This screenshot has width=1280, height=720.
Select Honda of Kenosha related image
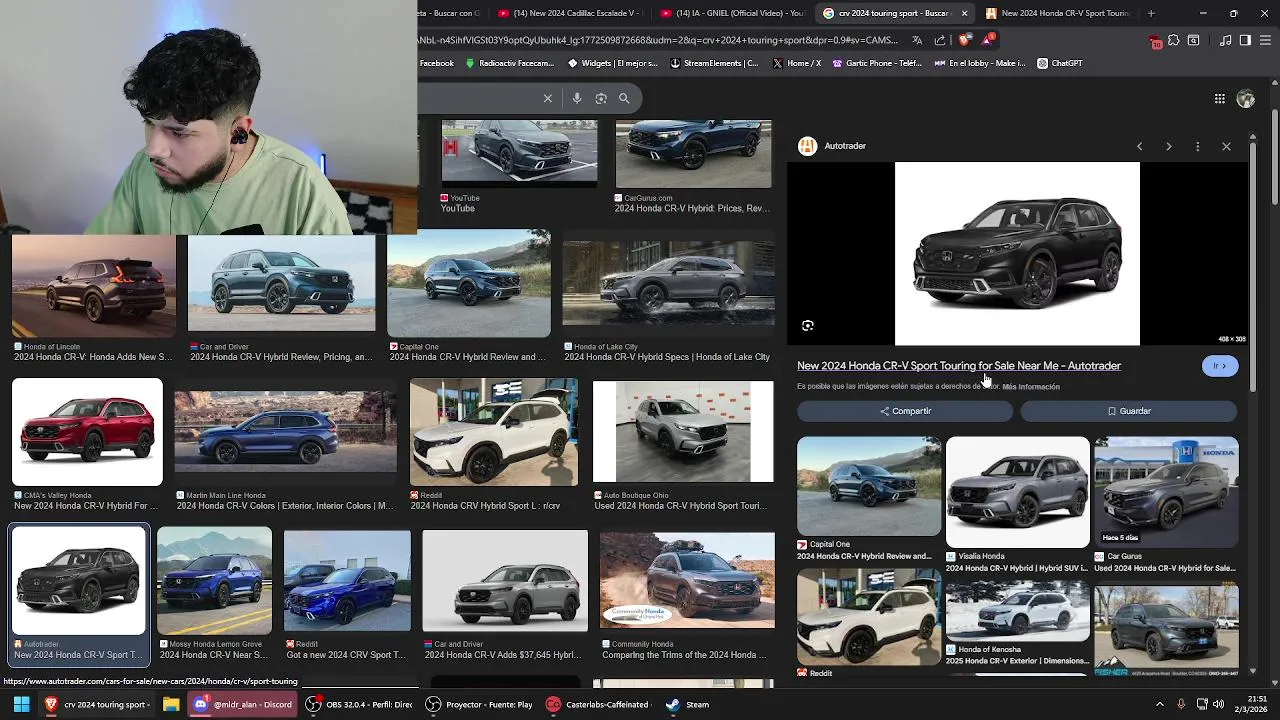coord(1017,611)
